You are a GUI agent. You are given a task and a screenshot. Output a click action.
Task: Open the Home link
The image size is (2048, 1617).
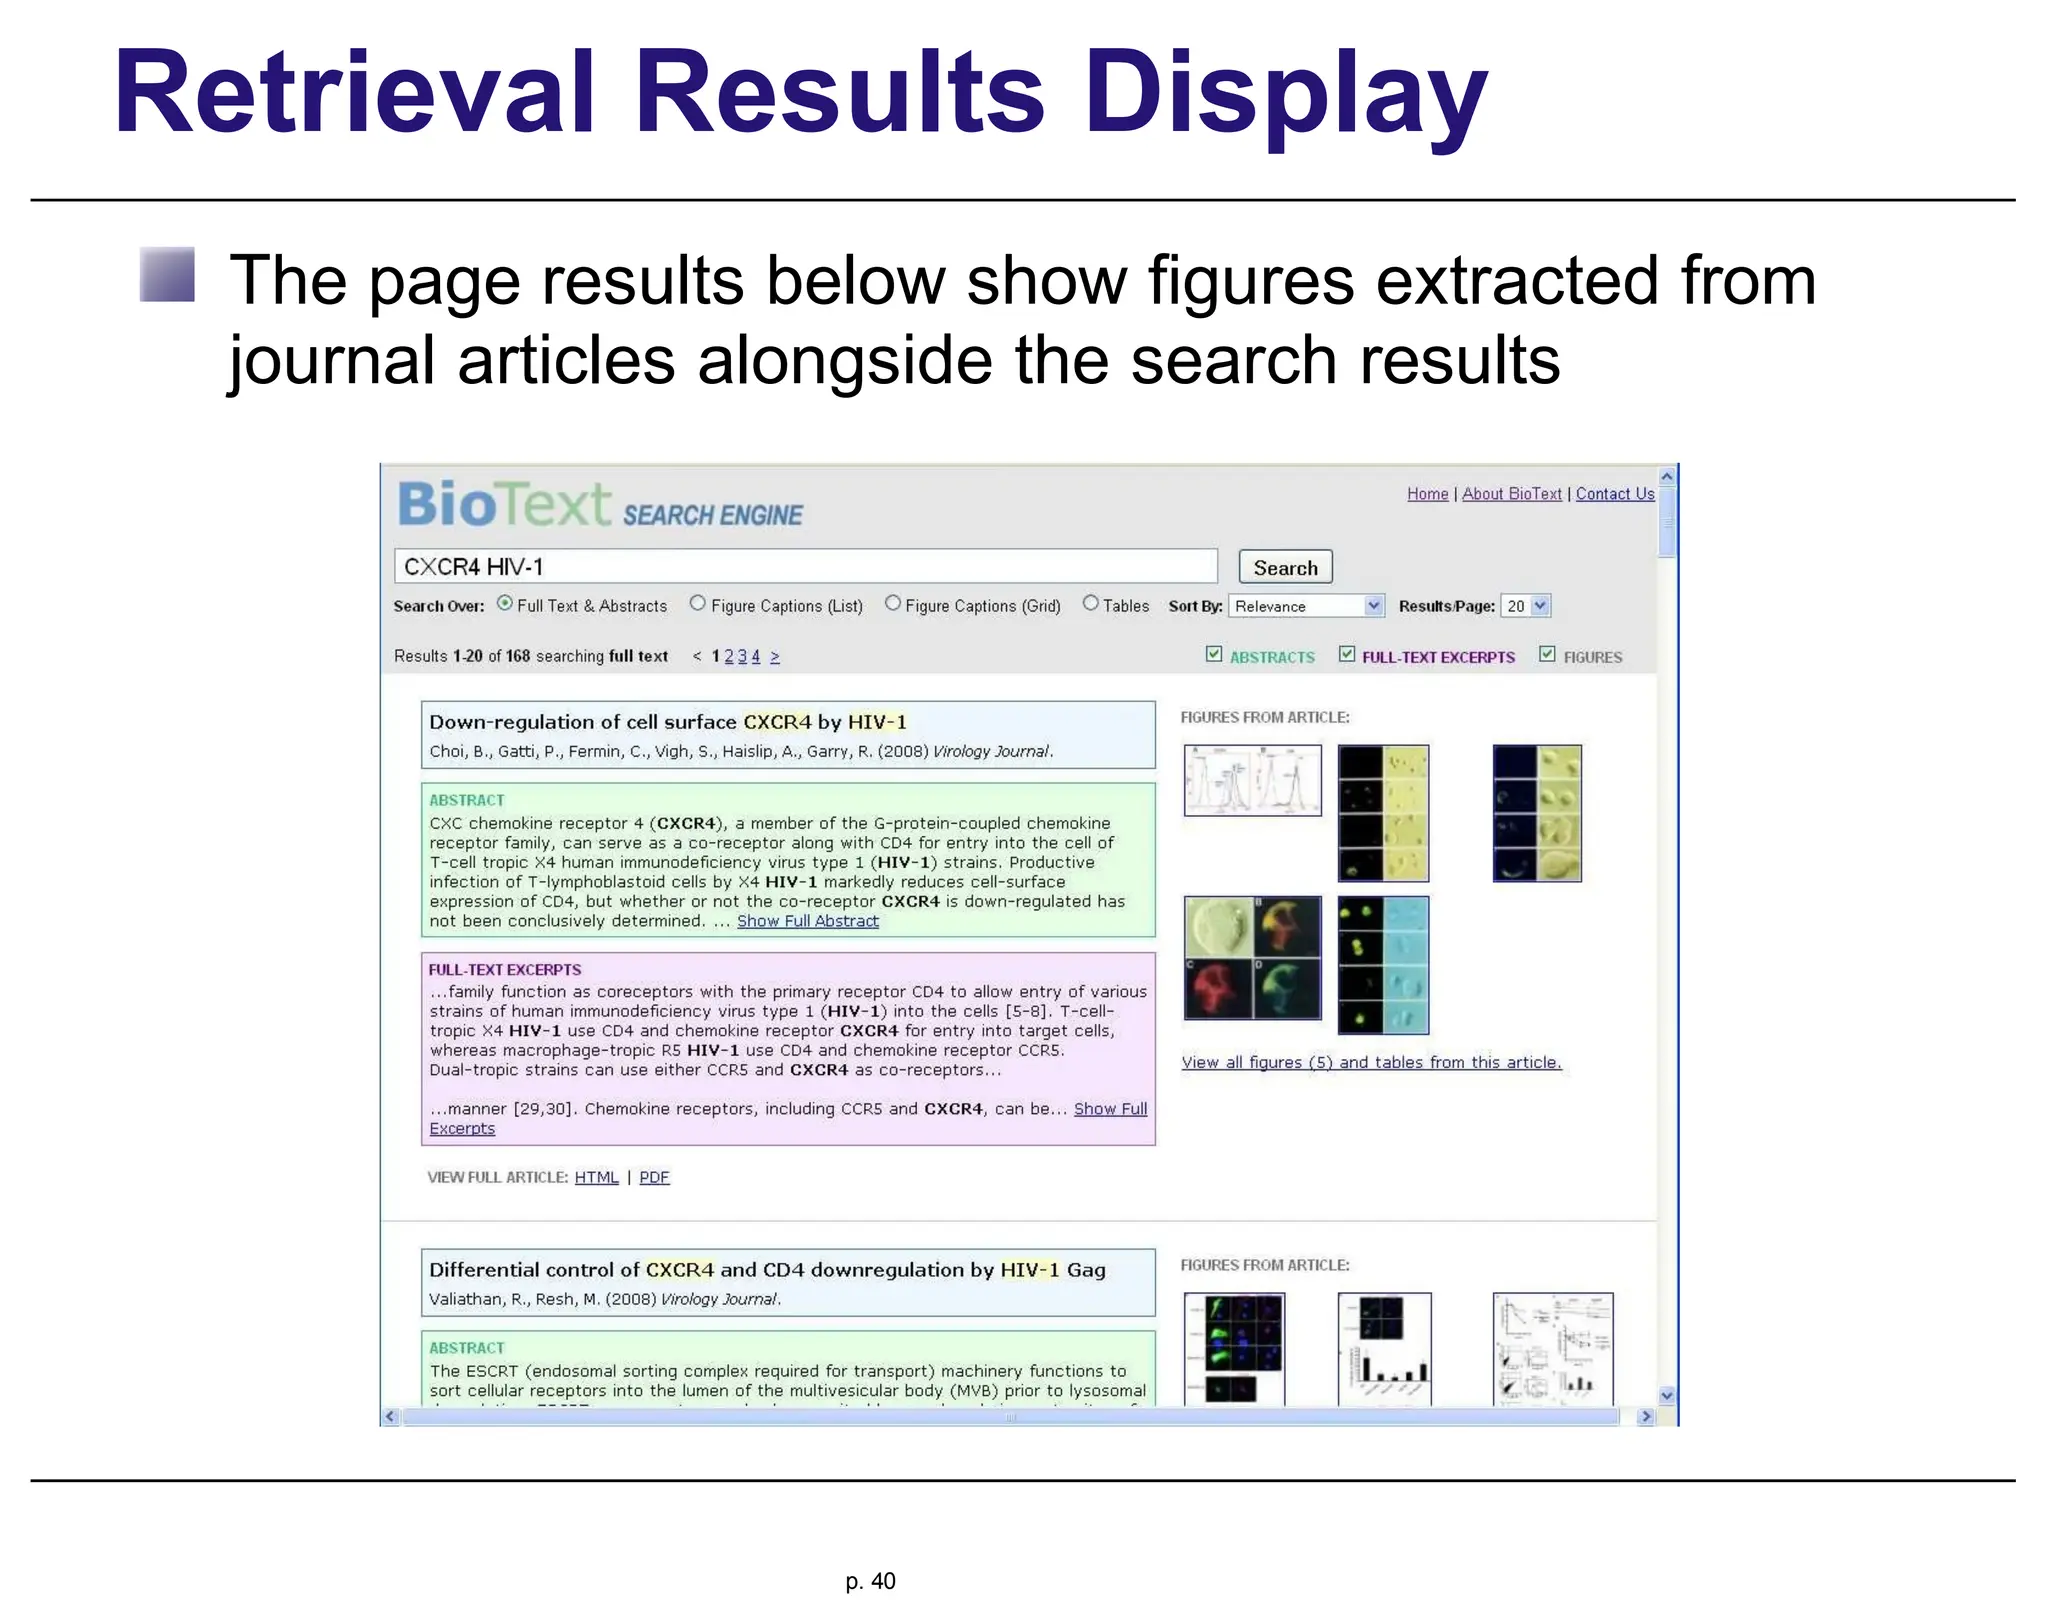point(1427,494)
